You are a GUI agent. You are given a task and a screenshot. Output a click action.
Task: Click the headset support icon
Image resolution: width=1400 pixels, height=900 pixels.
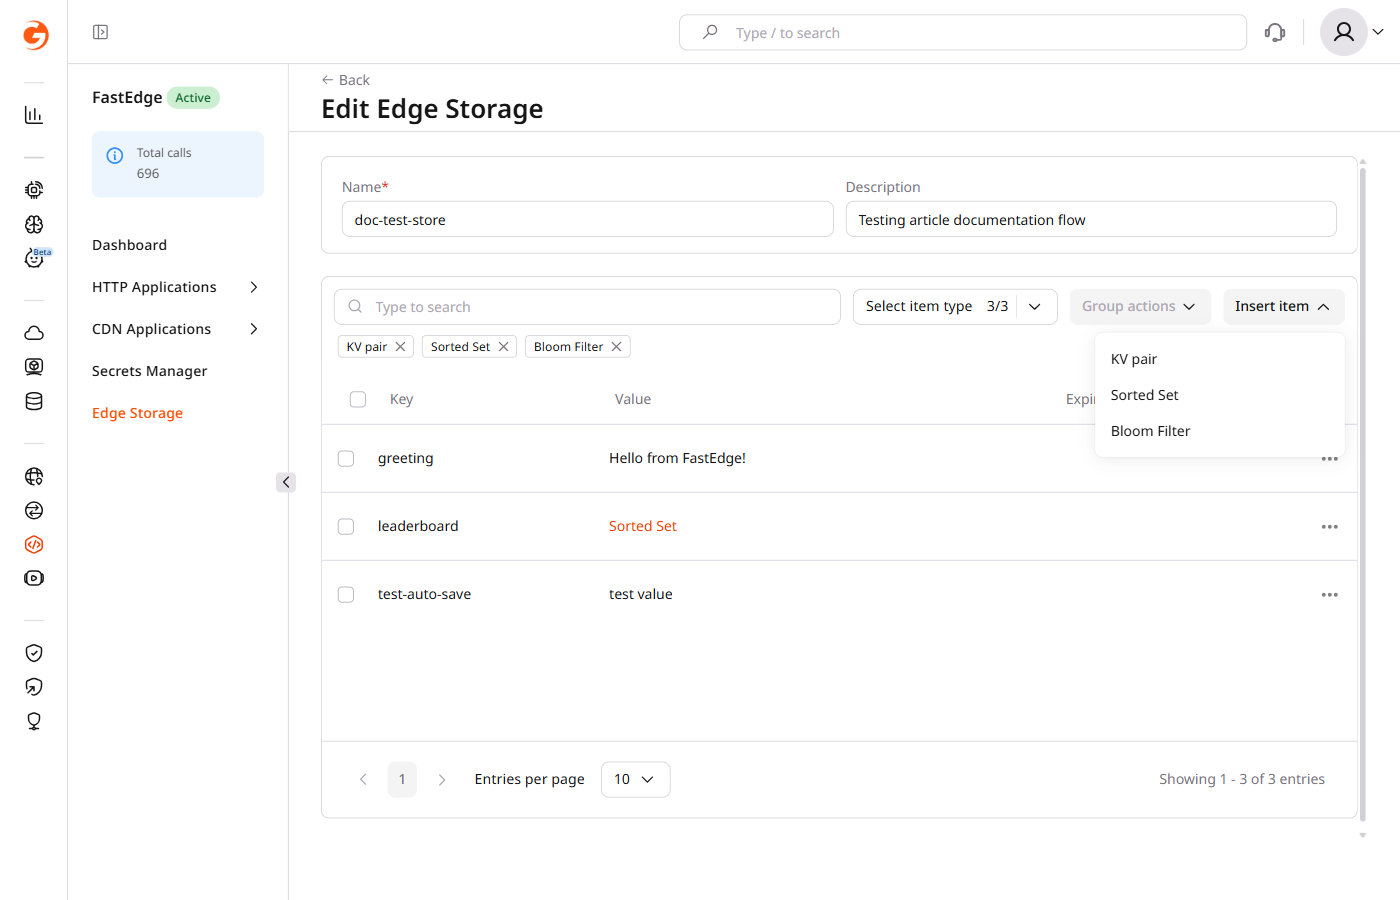1275,32
